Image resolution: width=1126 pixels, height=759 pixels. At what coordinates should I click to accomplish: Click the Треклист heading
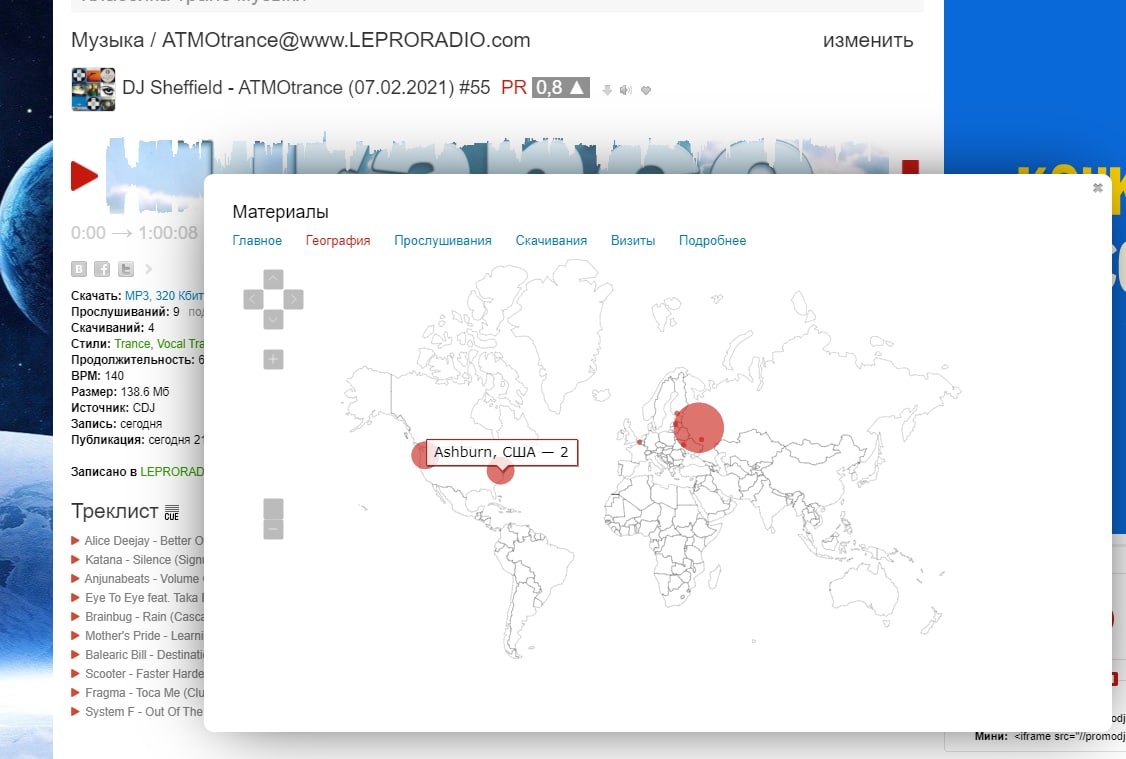[115, 511]
